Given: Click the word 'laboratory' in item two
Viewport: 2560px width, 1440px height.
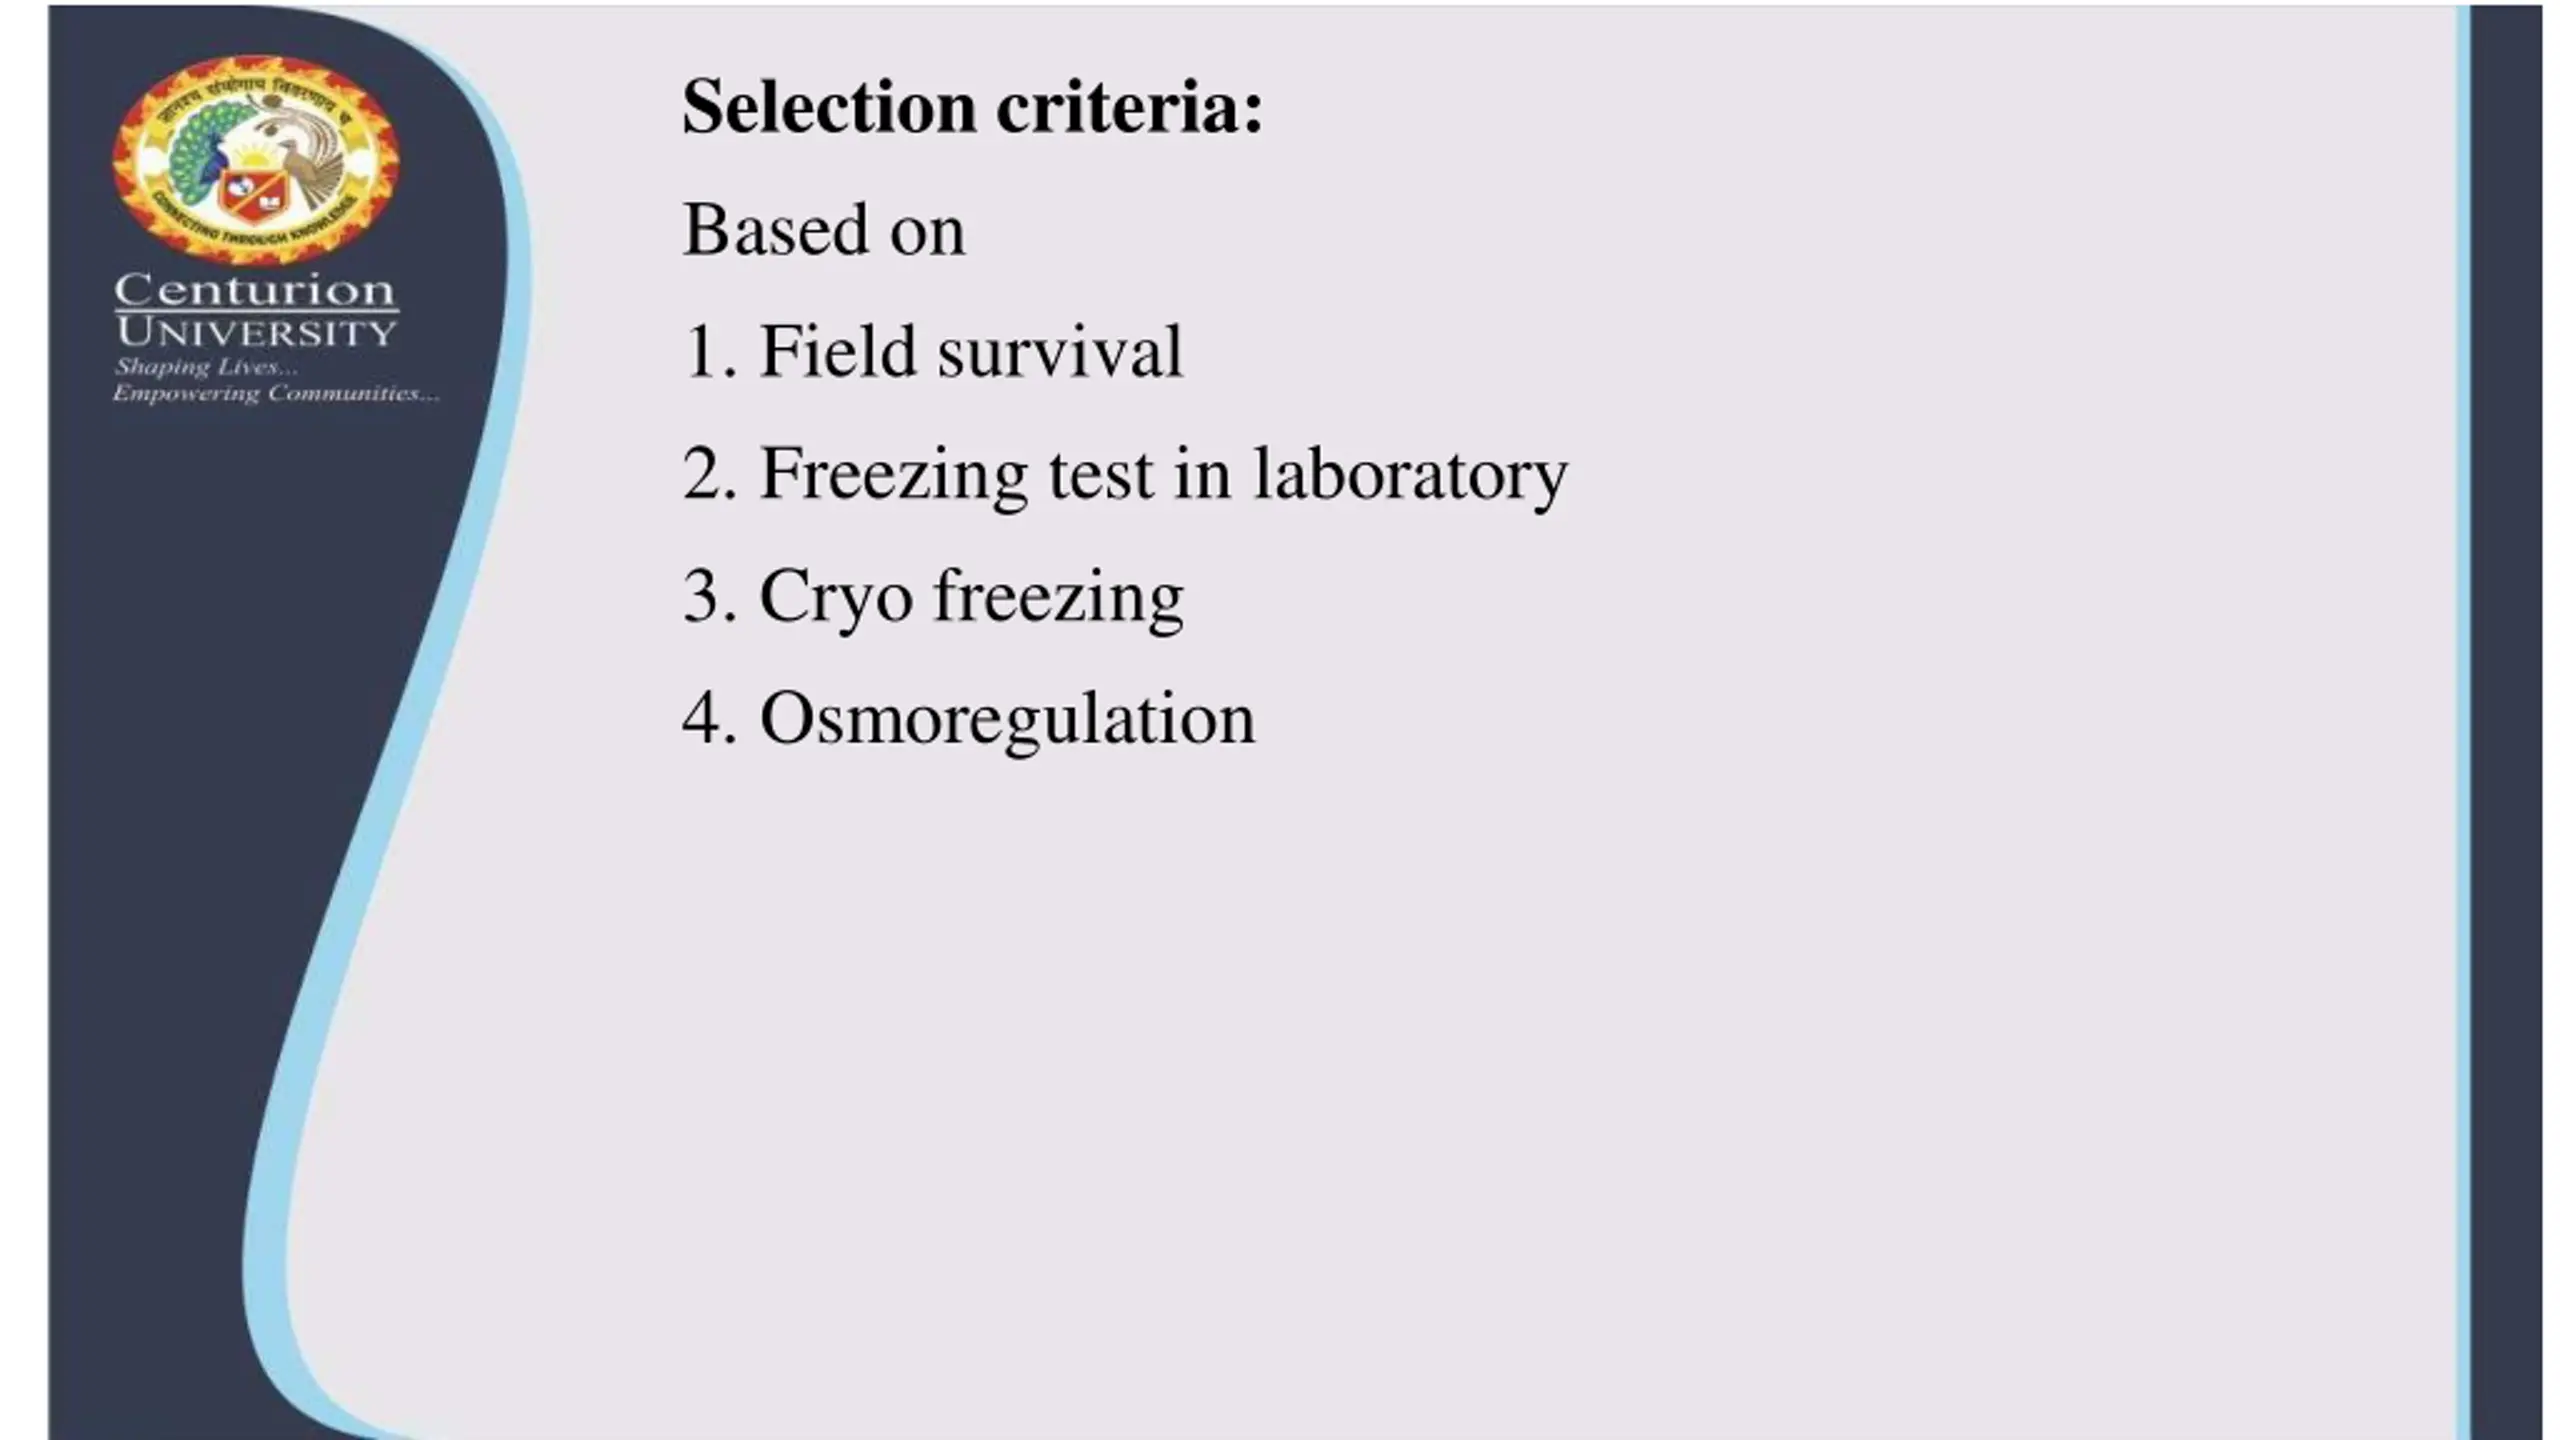Looking at the screenshot, I should pos(1411,476).
